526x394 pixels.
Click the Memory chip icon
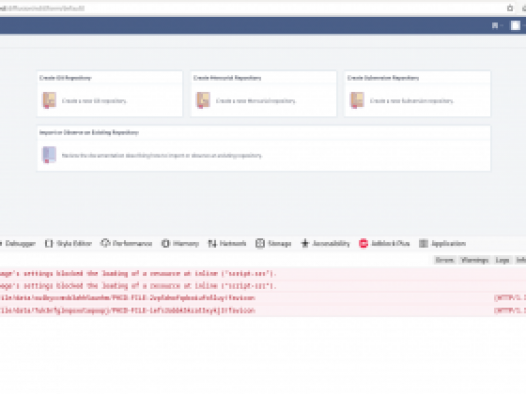165,243
